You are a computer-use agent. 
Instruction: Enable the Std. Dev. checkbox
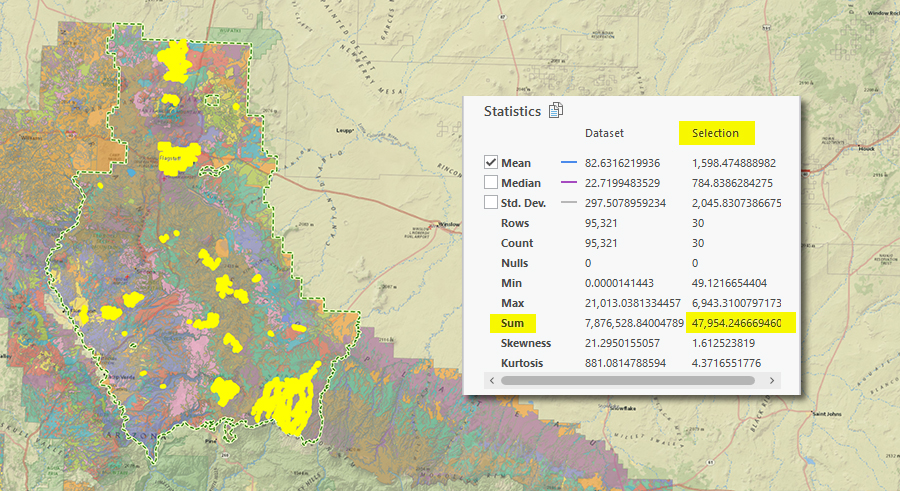[x=491, y=203]
